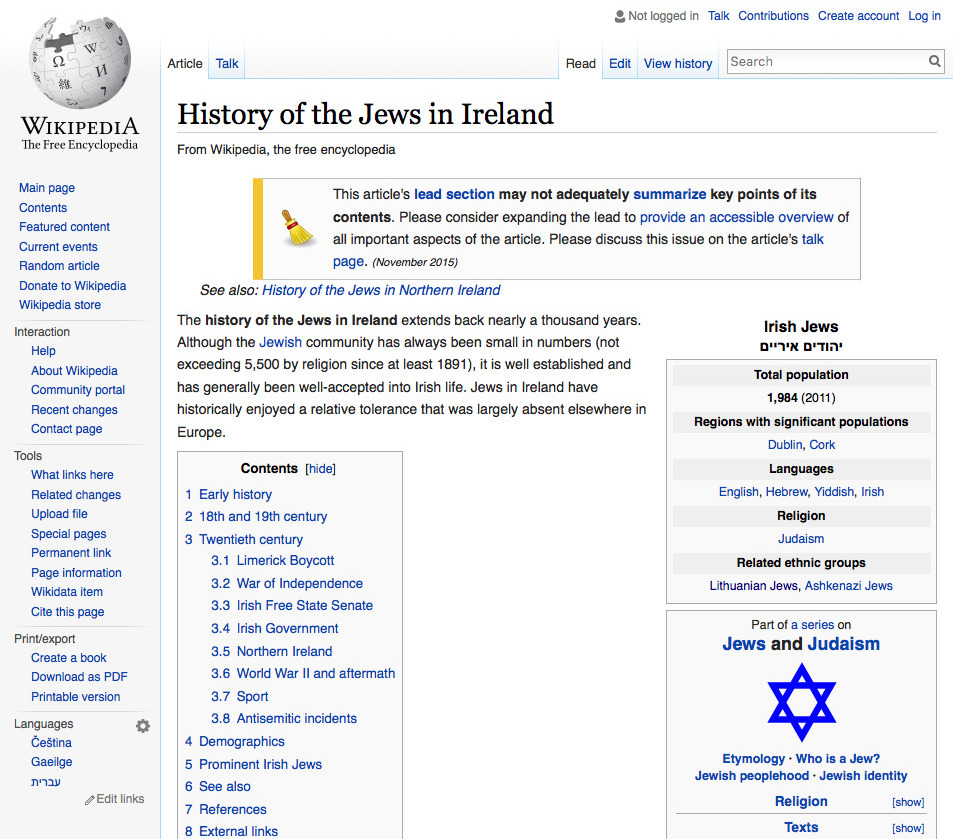Open the History of the Jews in Northern Ireland link
Image resolution: width=953 pixels, height=839 pixels.
380,290
